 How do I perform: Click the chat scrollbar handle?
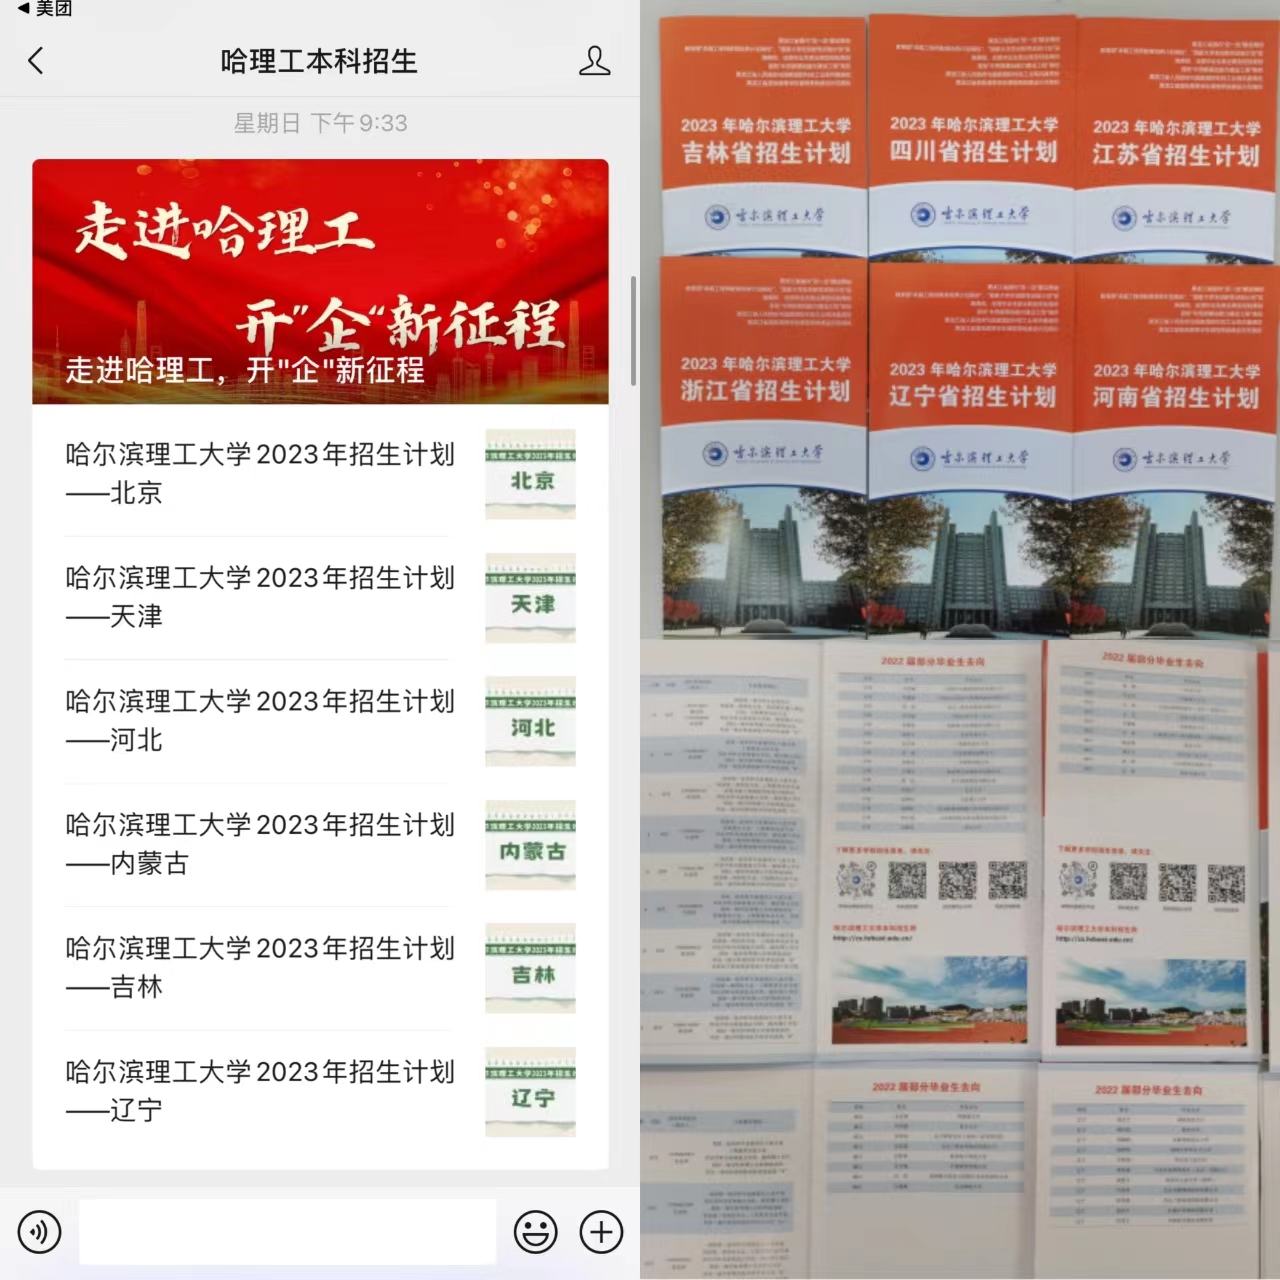coord(633,330)
